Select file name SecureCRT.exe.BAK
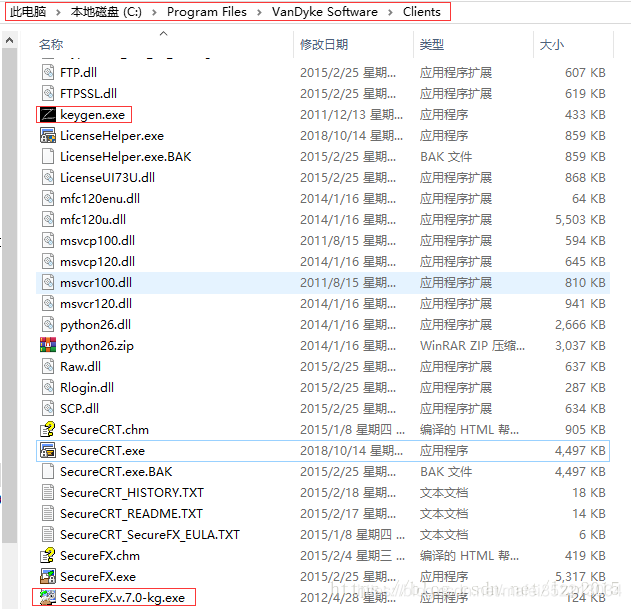Screen dimensions: 631x609 click(116, 471)
